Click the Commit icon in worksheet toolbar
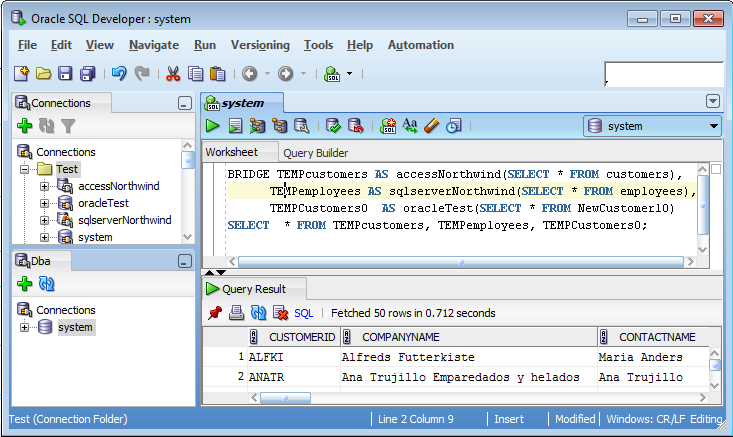The width and height of the screenshot is (733, 437). [334, 126]
